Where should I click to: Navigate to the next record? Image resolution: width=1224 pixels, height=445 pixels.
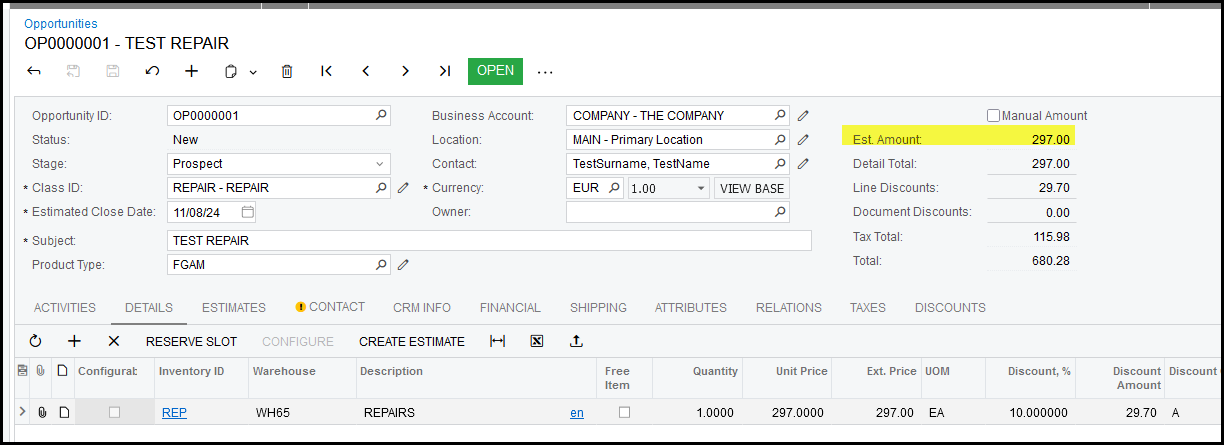tap(405, 71)
